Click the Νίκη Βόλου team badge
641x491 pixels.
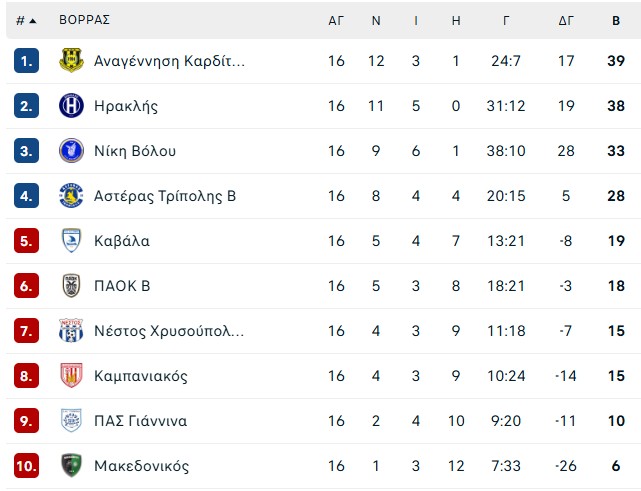72,151
